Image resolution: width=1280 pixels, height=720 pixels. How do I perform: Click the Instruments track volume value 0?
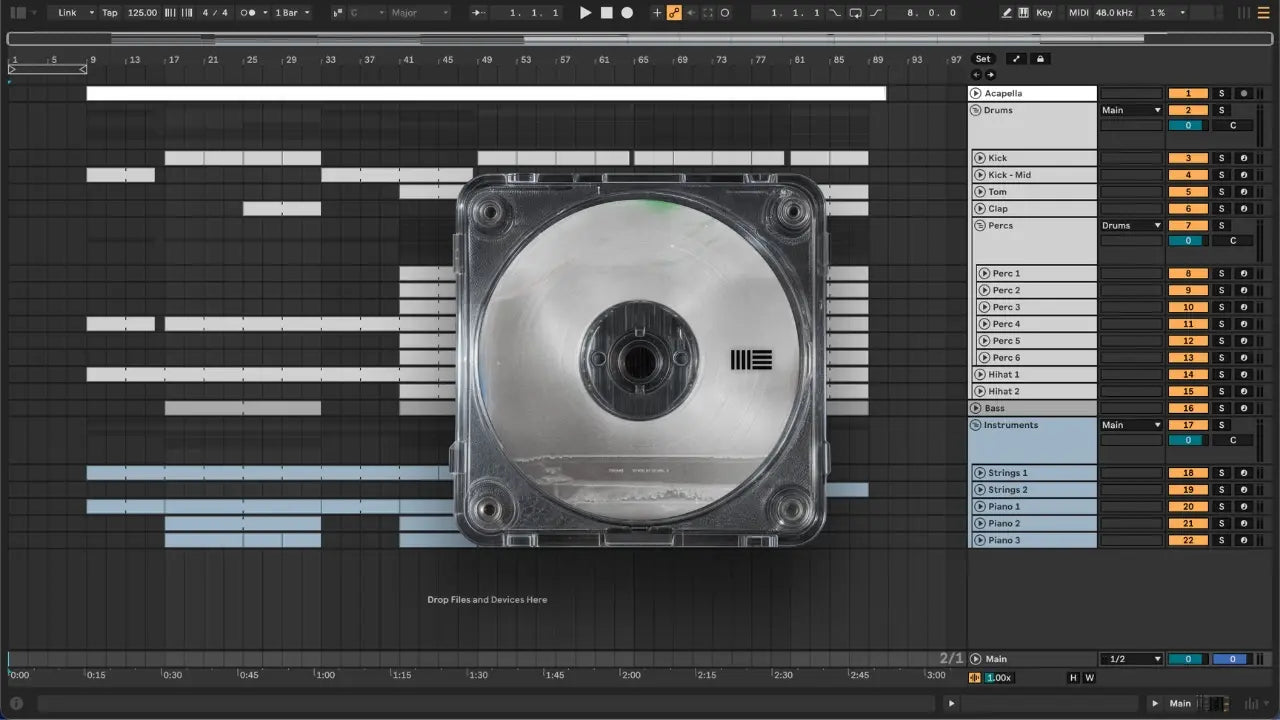[1188, 440]
